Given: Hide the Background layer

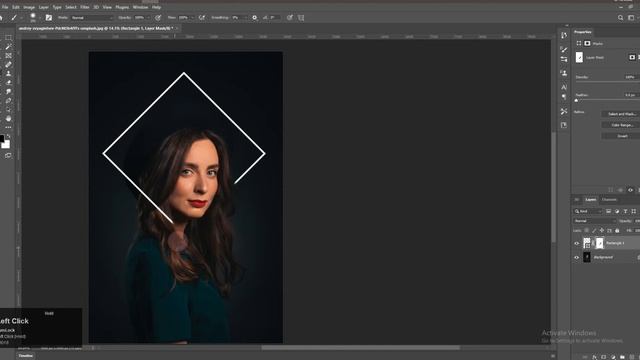Looking at the screenshot, I should click(577, 258).
